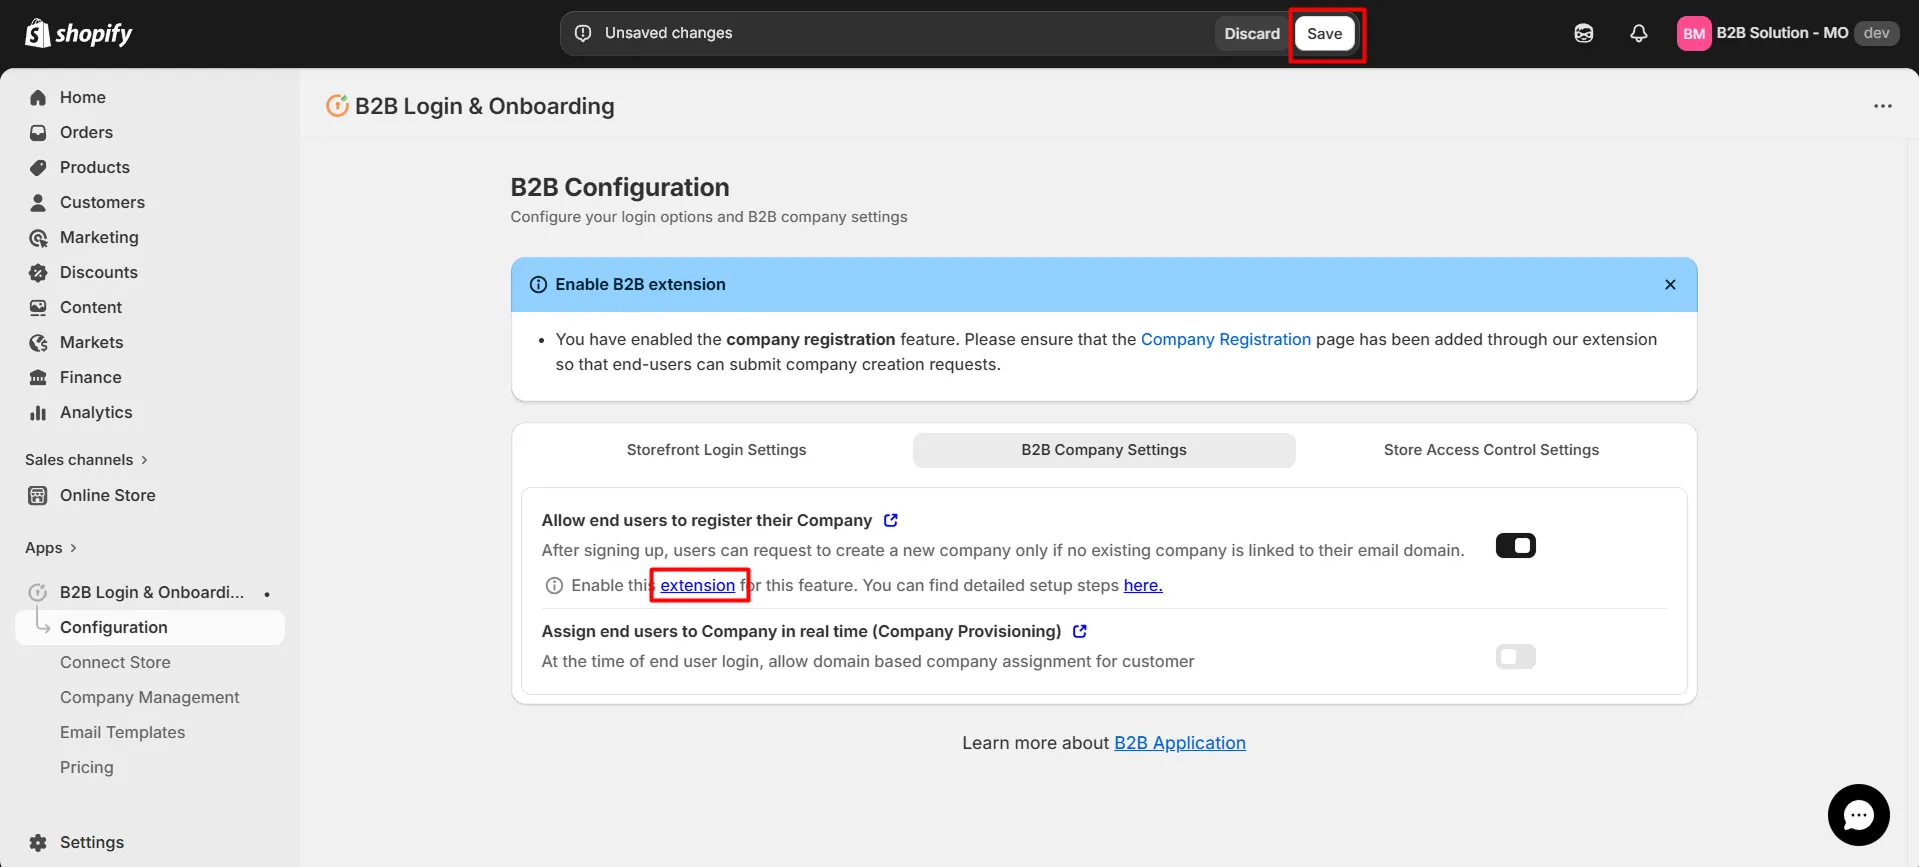The width and height of the screenshot is (1919, 867).
Task: Click the Analytics bar chart icon
Action: pyautogui.click(x=38, y=412)
